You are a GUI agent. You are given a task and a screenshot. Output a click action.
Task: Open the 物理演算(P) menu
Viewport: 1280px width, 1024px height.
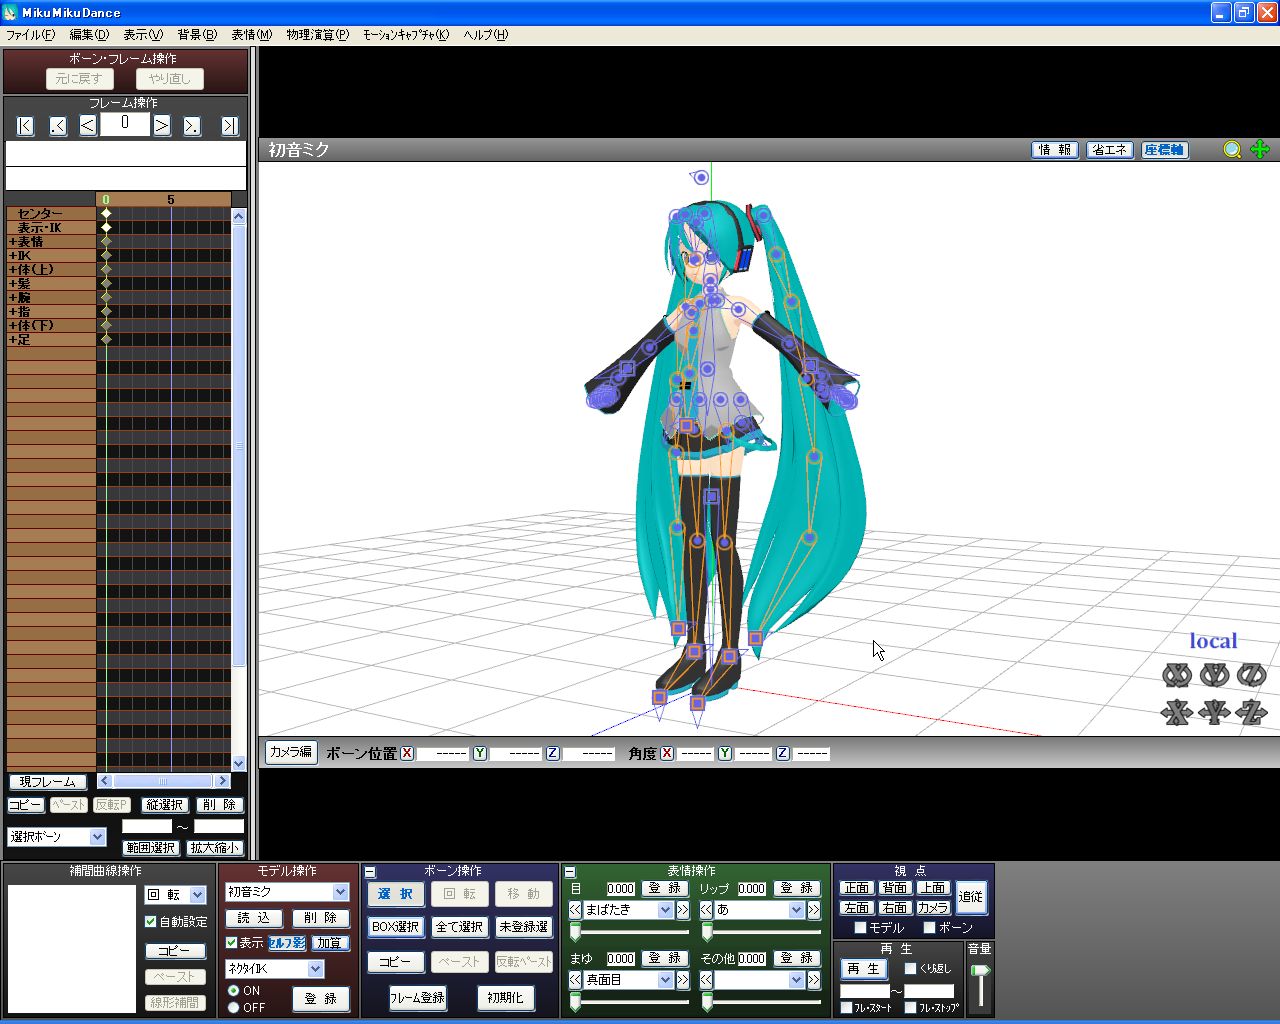(x=317, y=34)
